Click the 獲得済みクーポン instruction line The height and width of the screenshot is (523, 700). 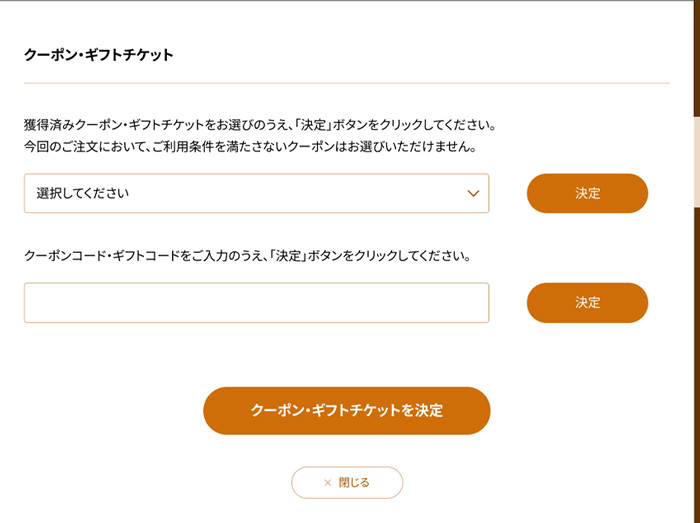[260, 125]
